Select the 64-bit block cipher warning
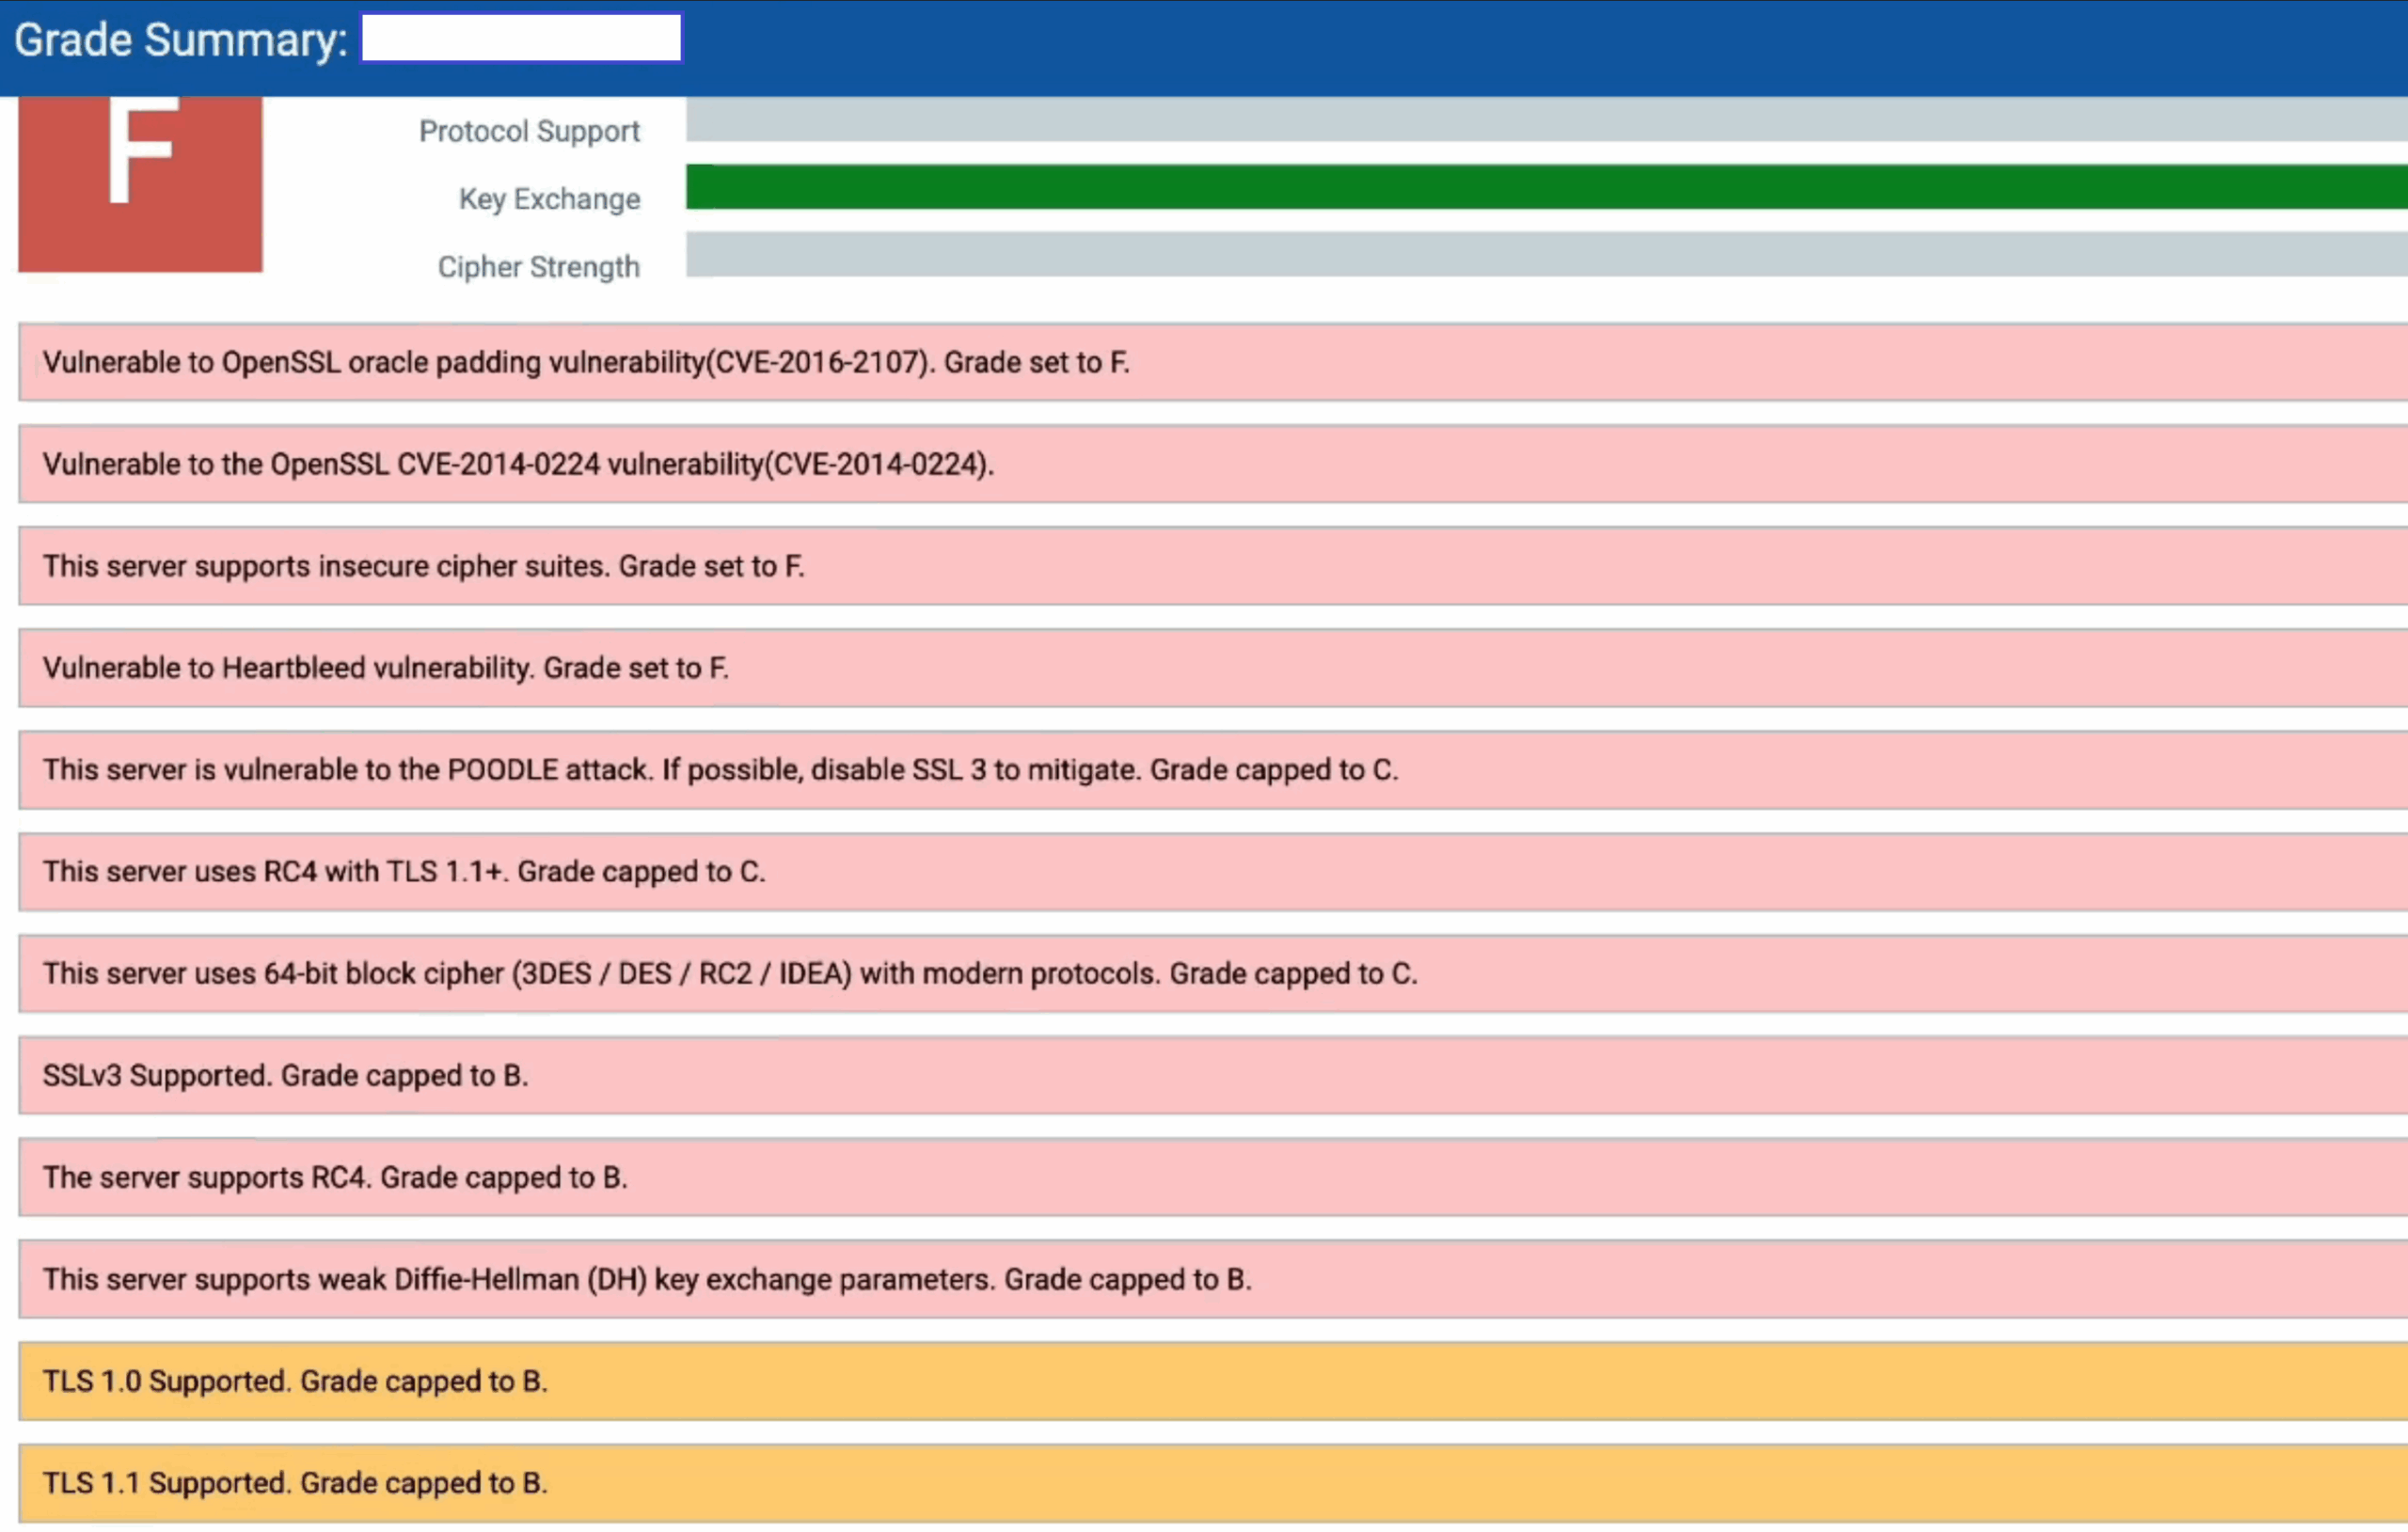2408x1532 pixels. tap(1213, 974)
